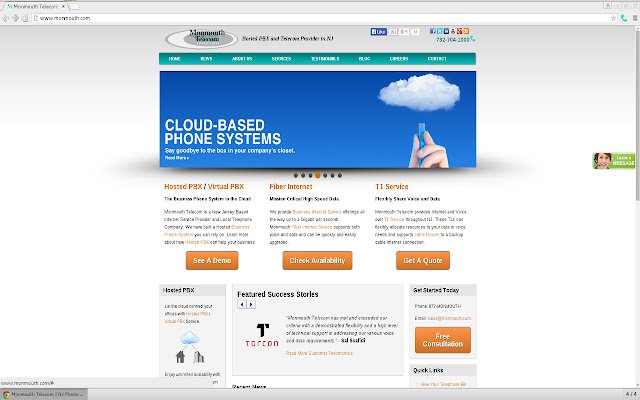Click the Torcon logo
640x400 pixels.
[262, 335]
